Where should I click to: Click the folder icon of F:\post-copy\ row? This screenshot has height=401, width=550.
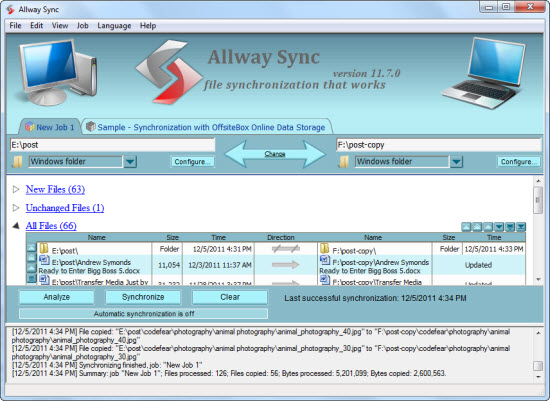324,248
